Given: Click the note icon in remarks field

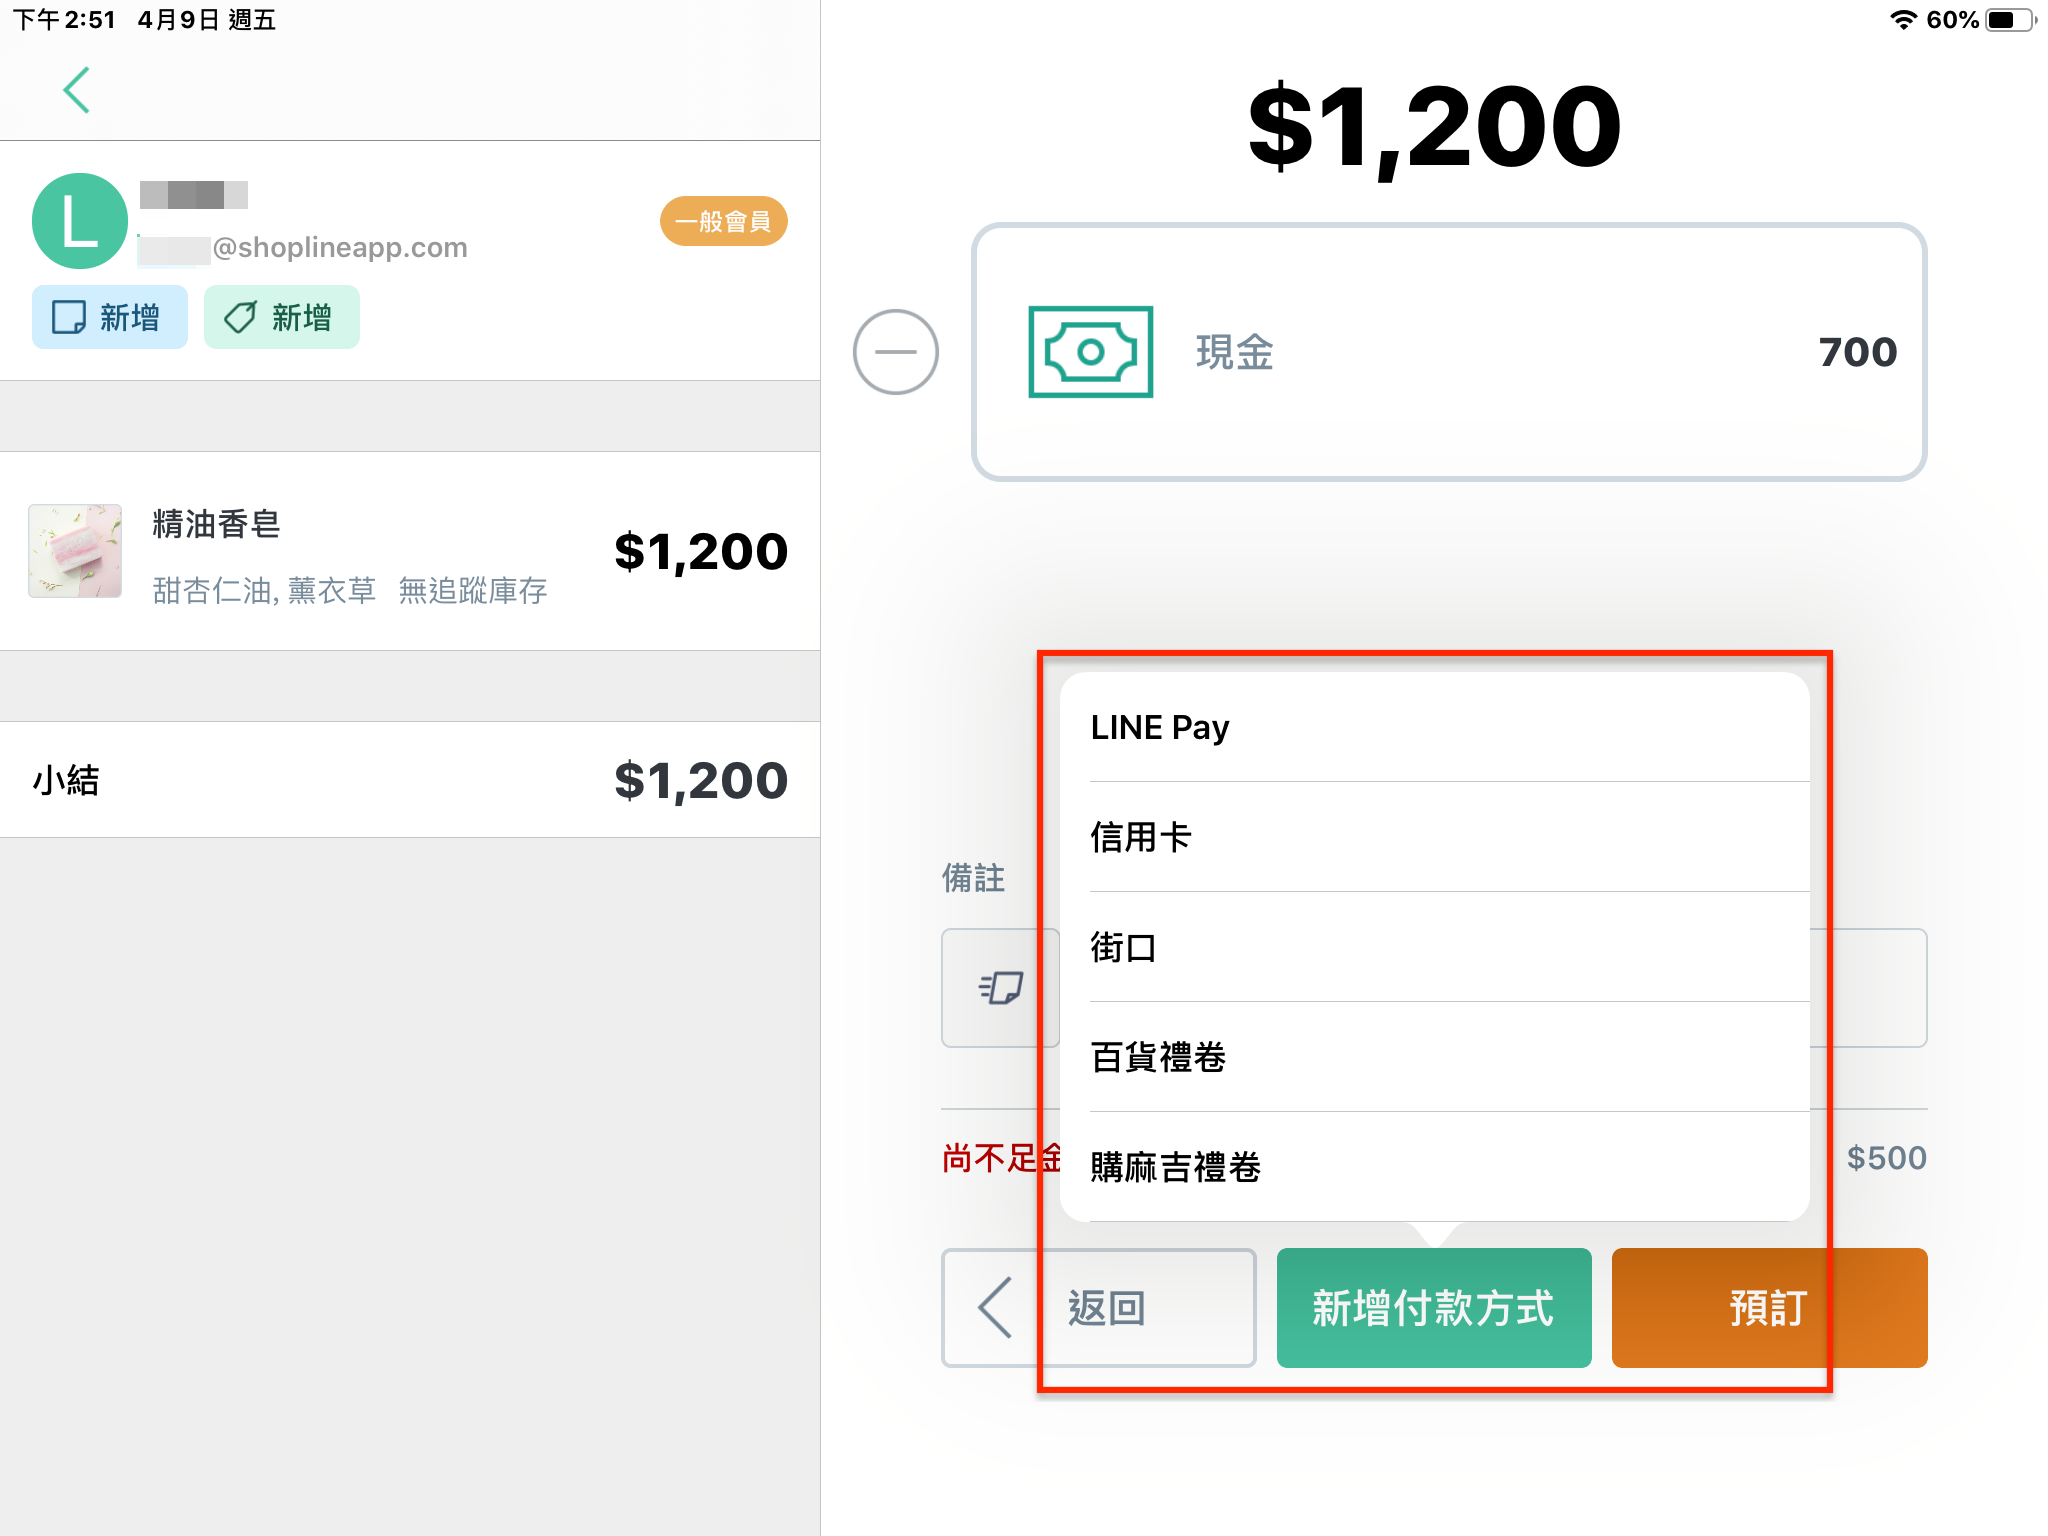Looking at the screenshot, I should tap(1001, 988).
